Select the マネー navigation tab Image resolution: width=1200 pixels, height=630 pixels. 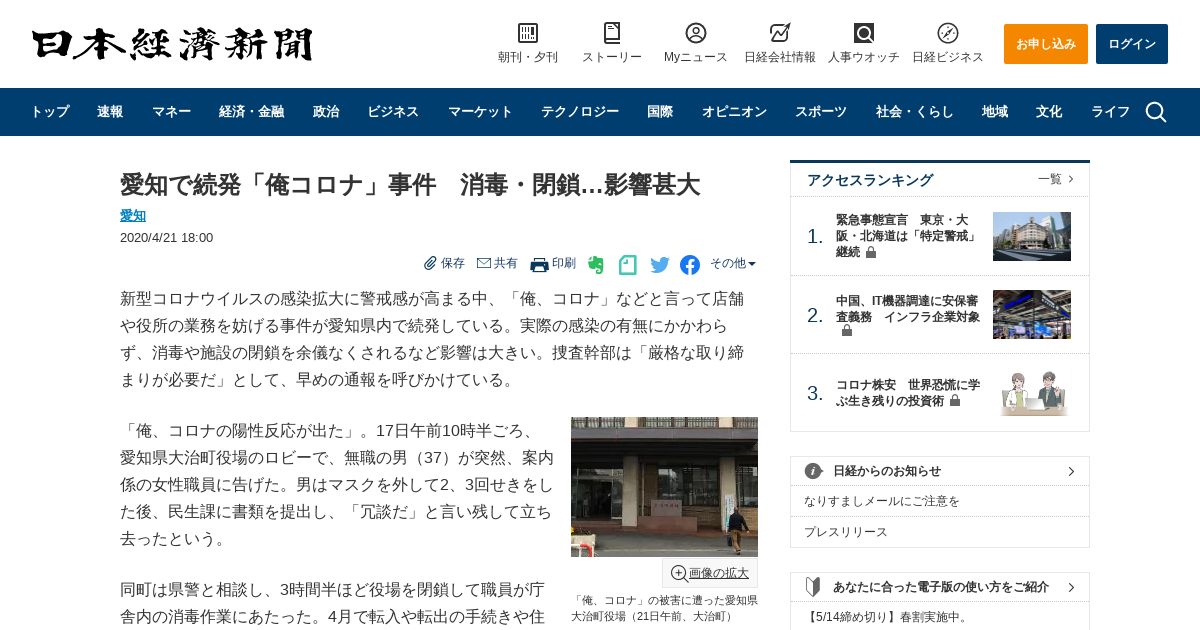click(171, 112)
